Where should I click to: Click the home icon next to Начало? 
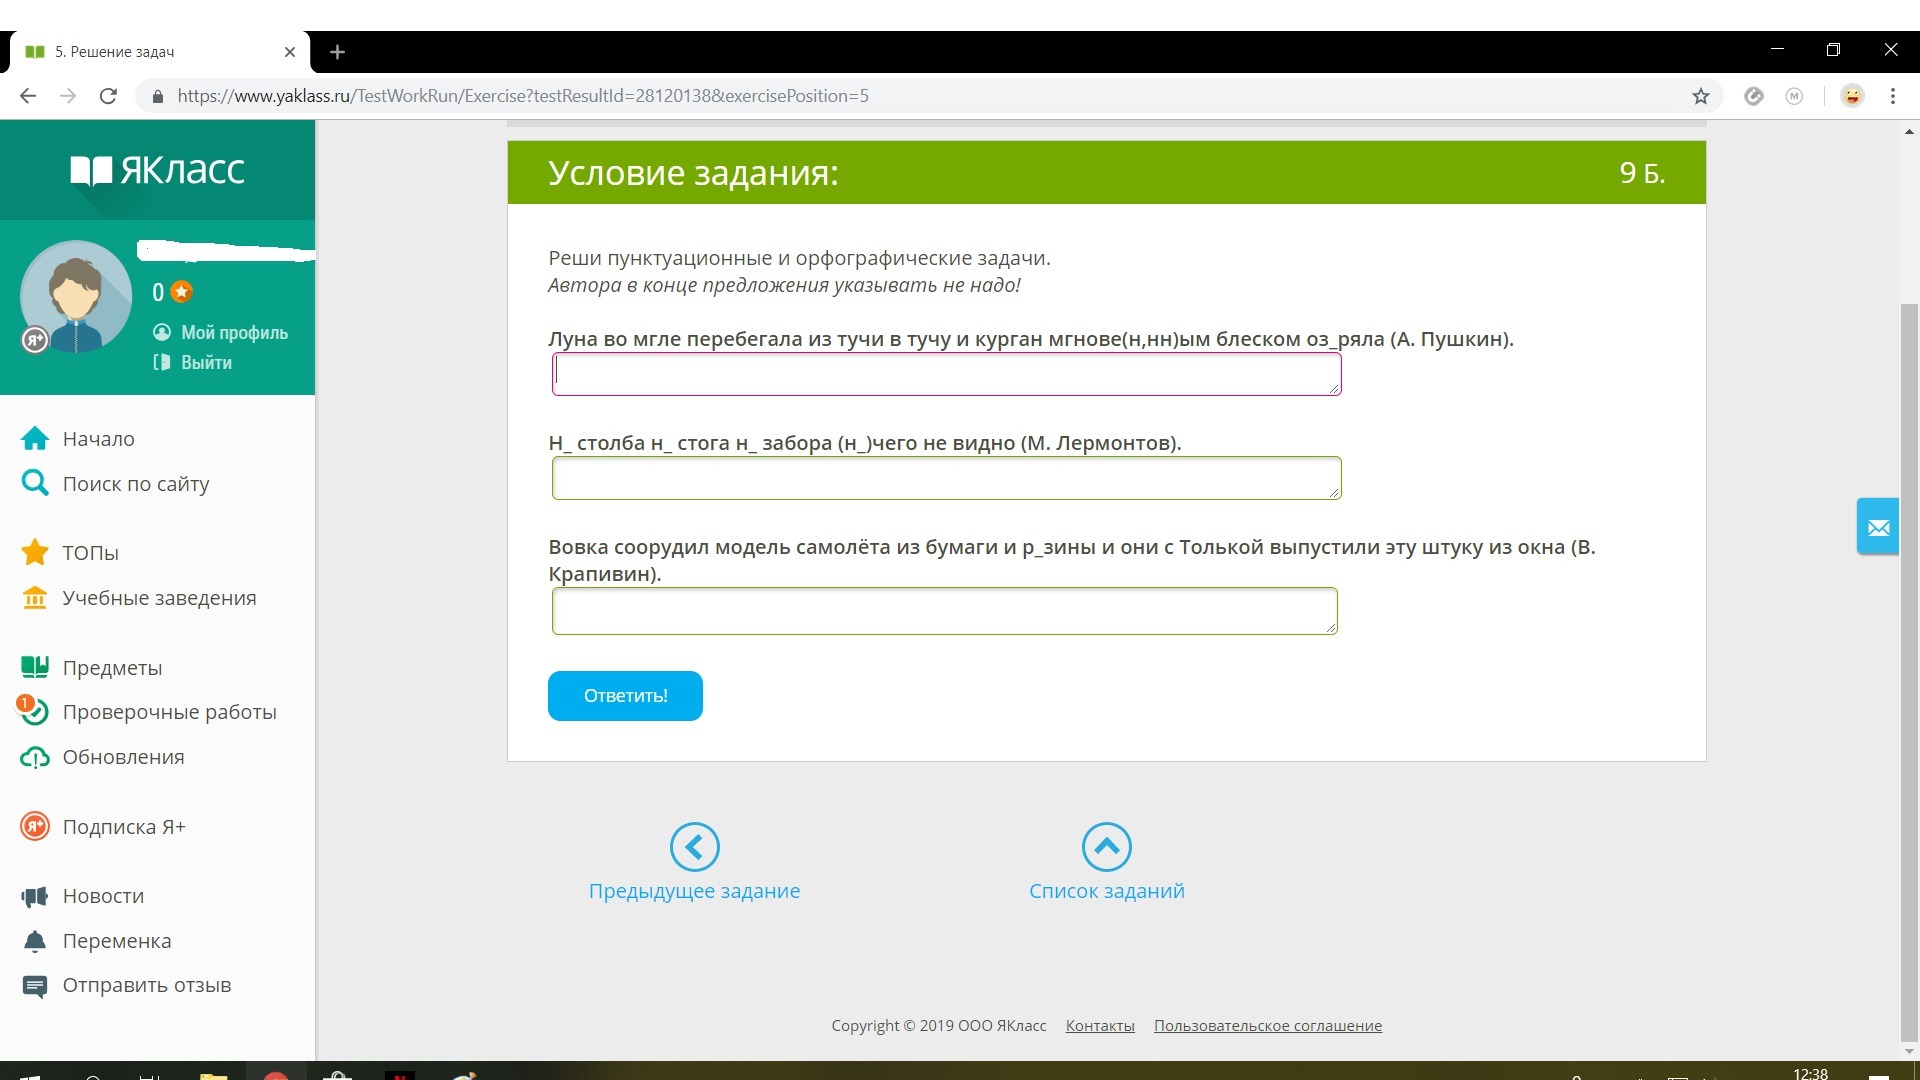click(x=35, y=439)
